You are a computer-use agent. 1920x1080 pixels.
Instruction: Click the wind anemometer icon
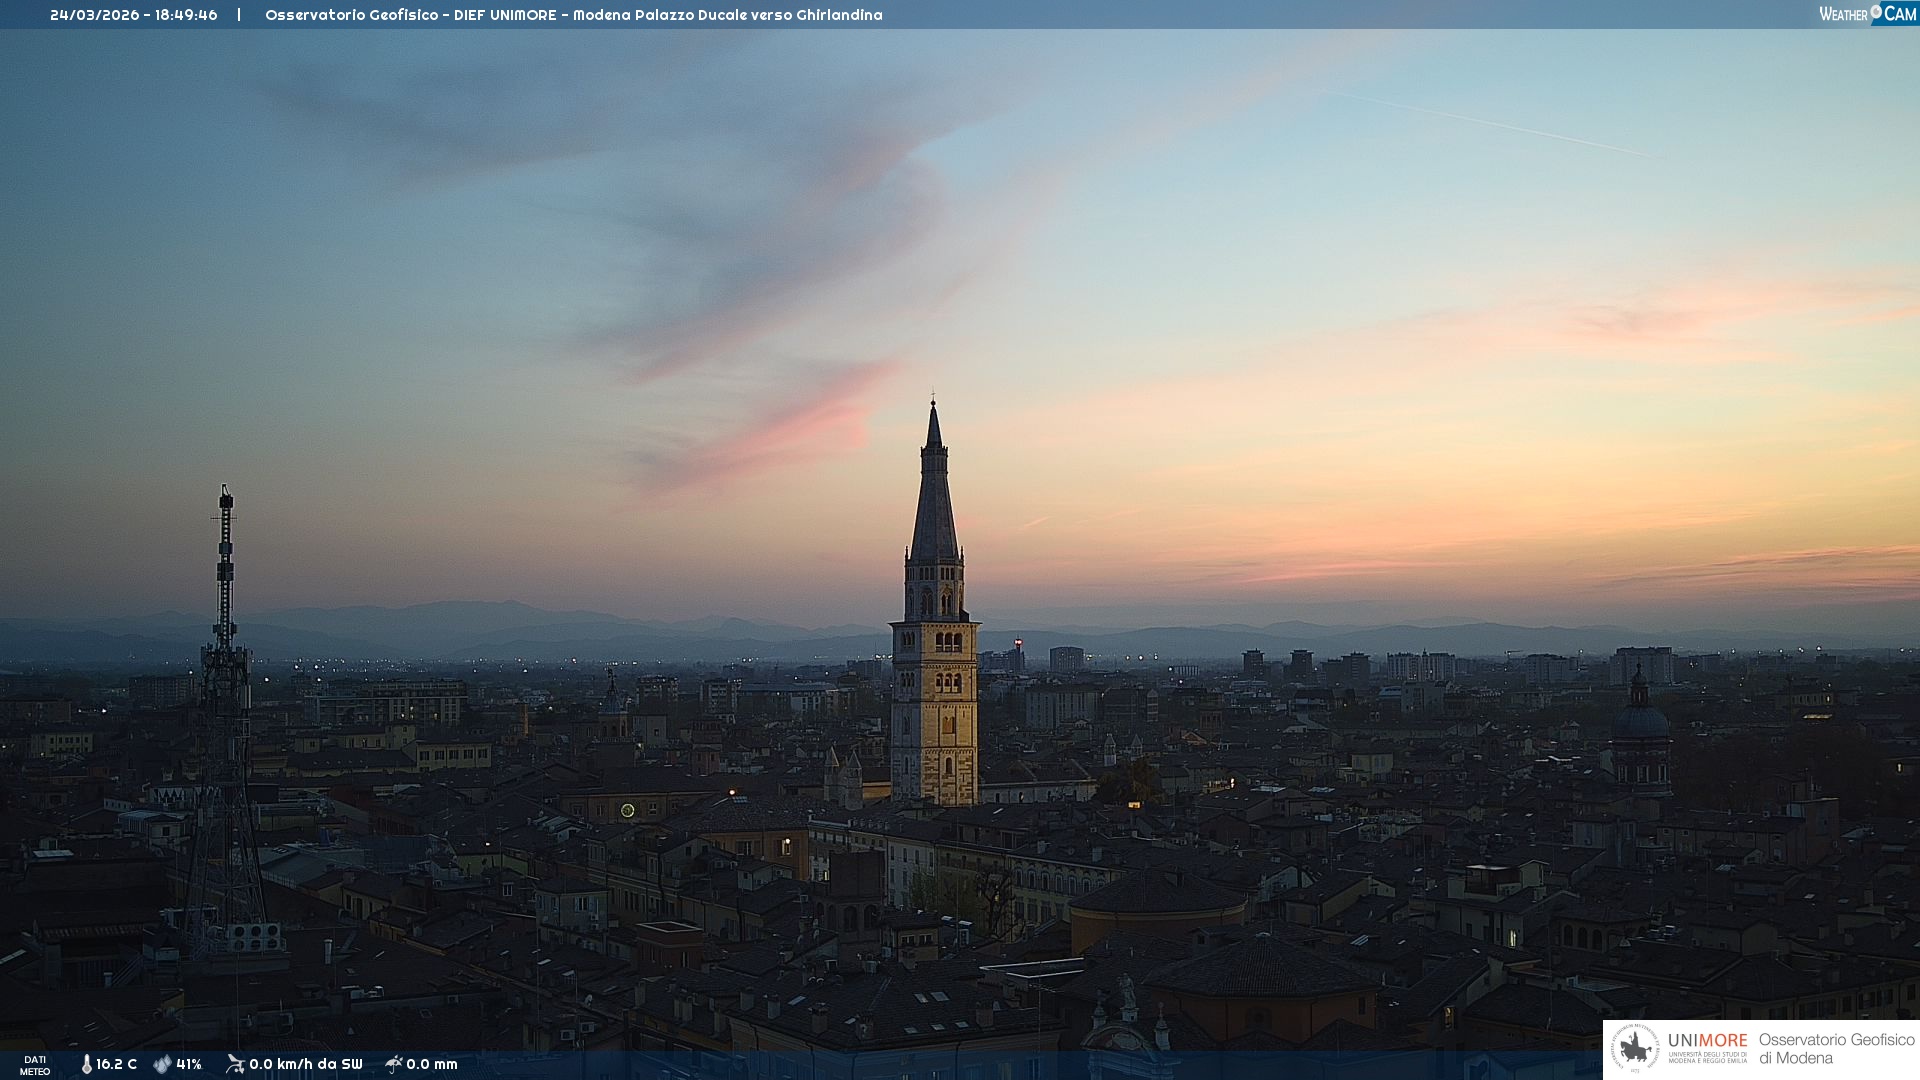point(235,1064)
